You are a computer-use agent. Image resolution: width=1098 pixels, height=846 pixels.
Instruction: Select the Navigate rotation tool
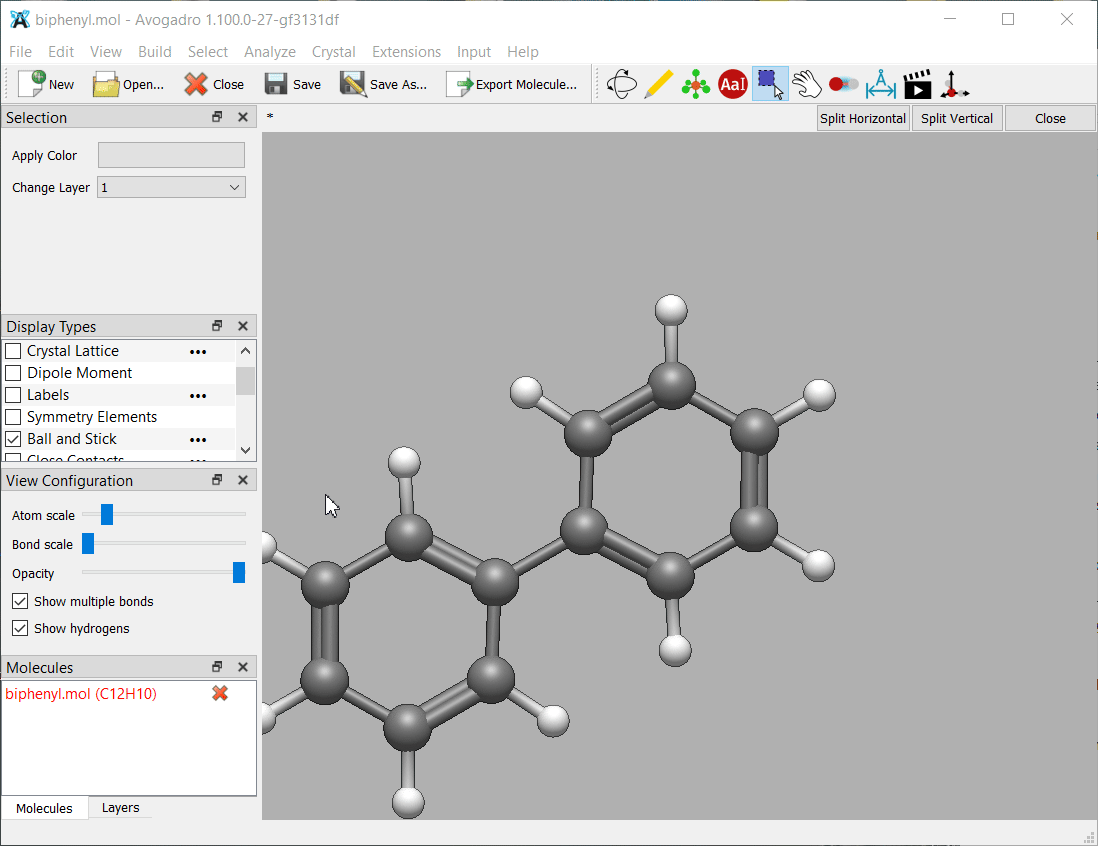point(621,85)
